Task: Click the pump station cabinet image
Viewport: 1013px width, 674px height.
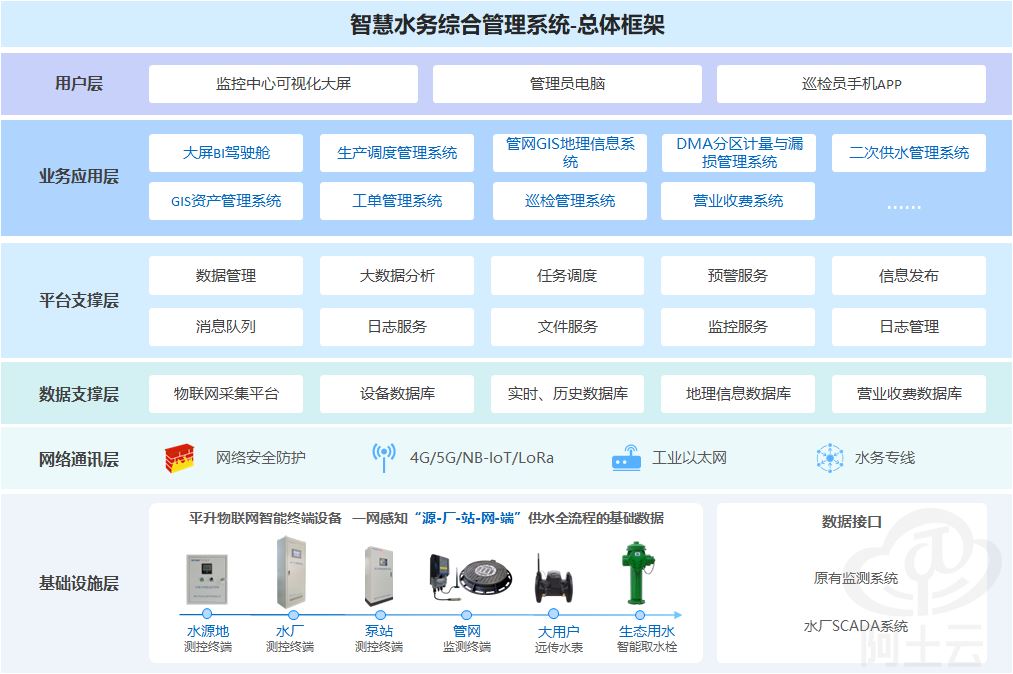Action: point(379,575)
